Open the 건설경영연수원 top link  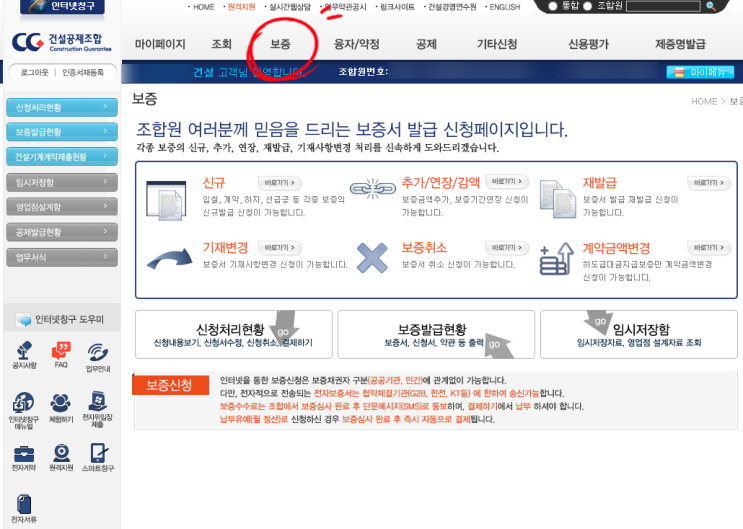452,7
